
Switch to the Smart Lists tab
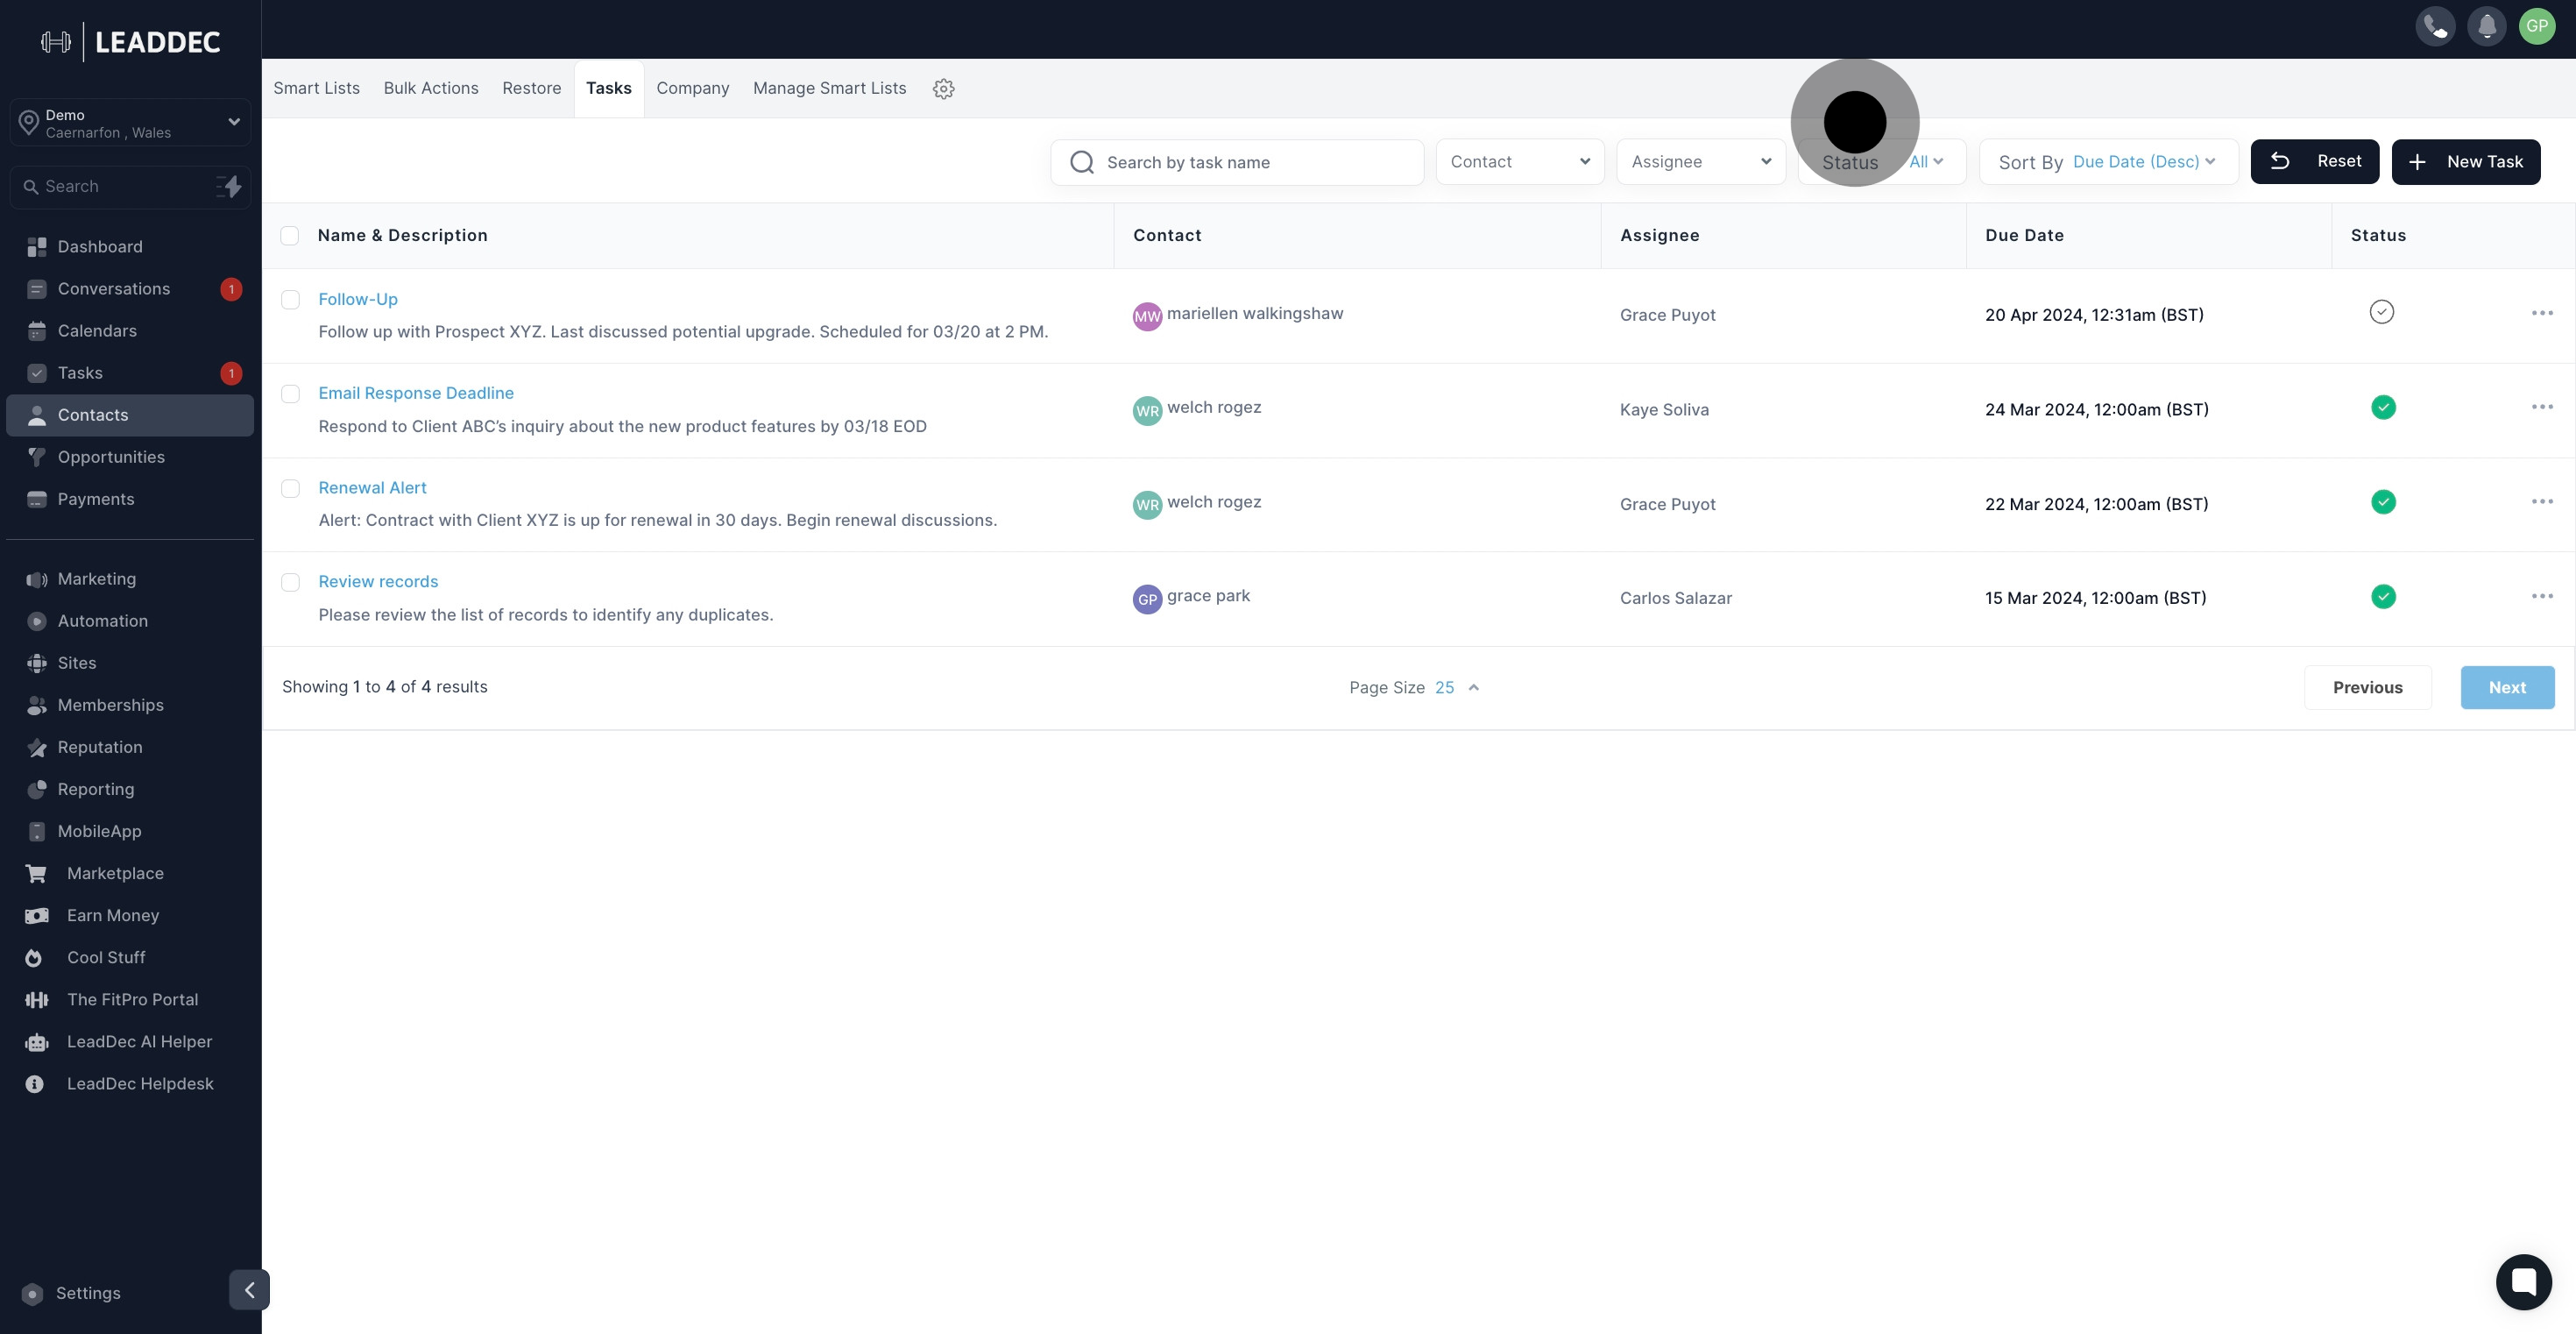click(x=316, y=88)
